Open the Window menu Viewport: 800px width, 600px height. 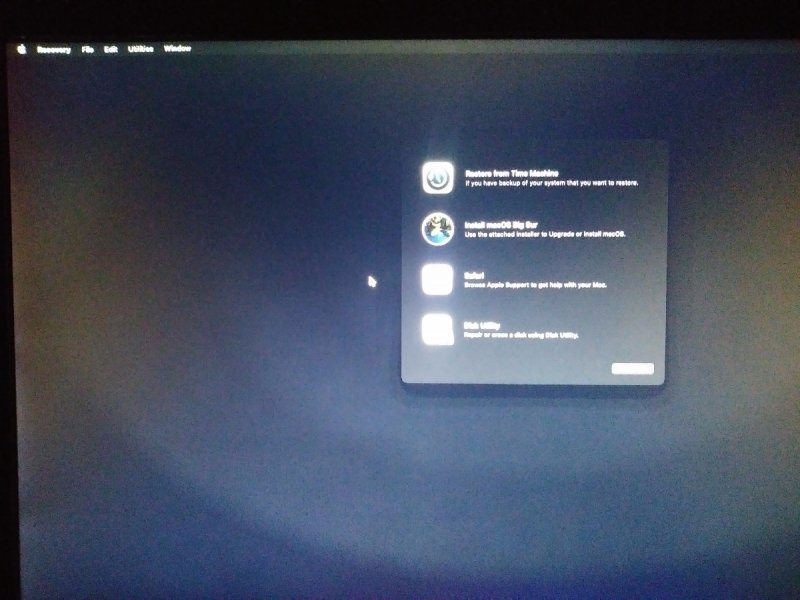pos(177,48)
